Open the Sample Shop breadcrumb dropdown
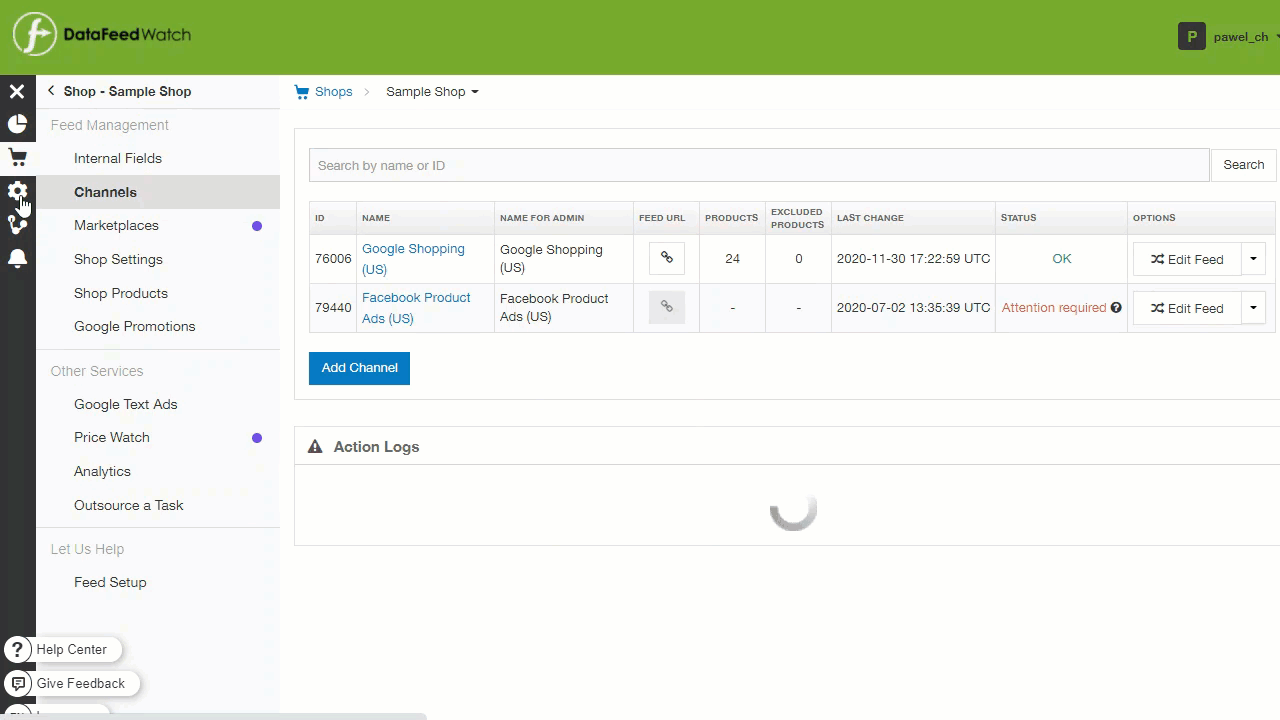The height and width of the screenshot is (720, 1280). [x=432, y=92]
